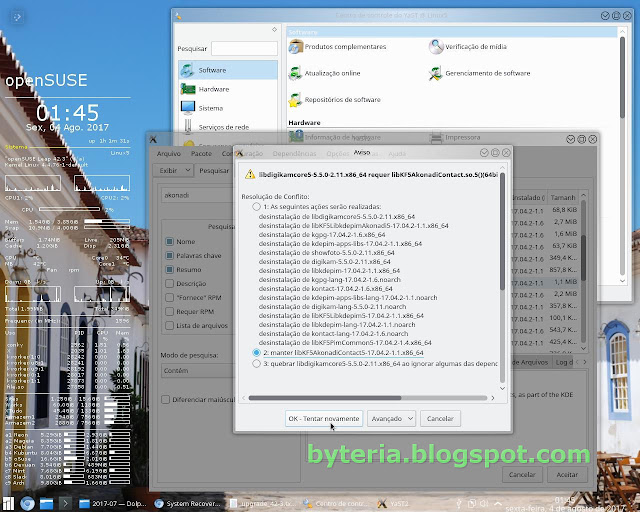This screenshot has height=512, width=640.
Task: Click the application launcher icon in taskbar
Action: click(x=8, y=503)
